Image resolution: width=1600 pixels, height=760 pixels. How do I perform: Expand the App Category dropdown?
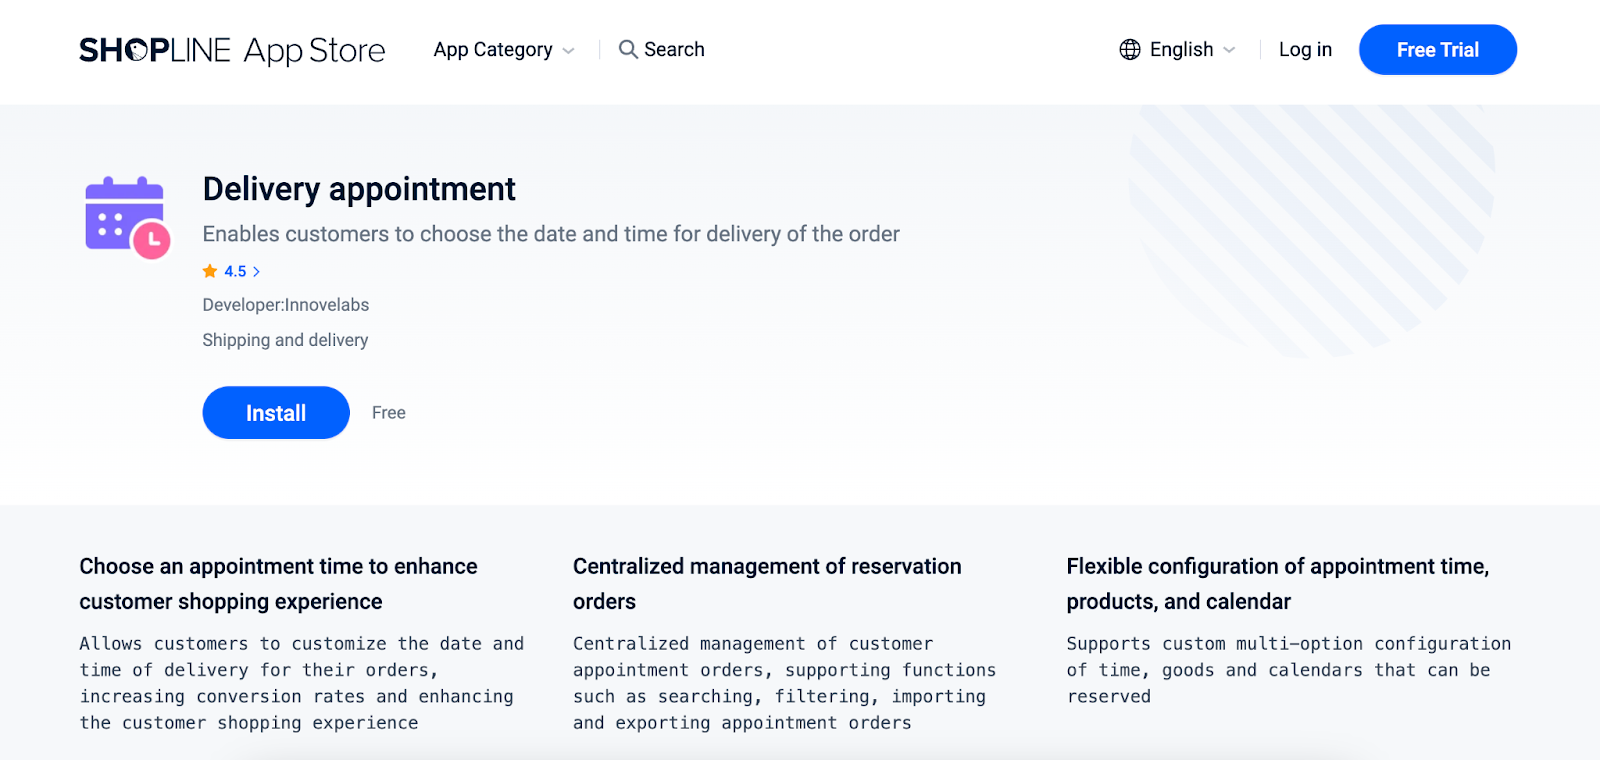493,50
